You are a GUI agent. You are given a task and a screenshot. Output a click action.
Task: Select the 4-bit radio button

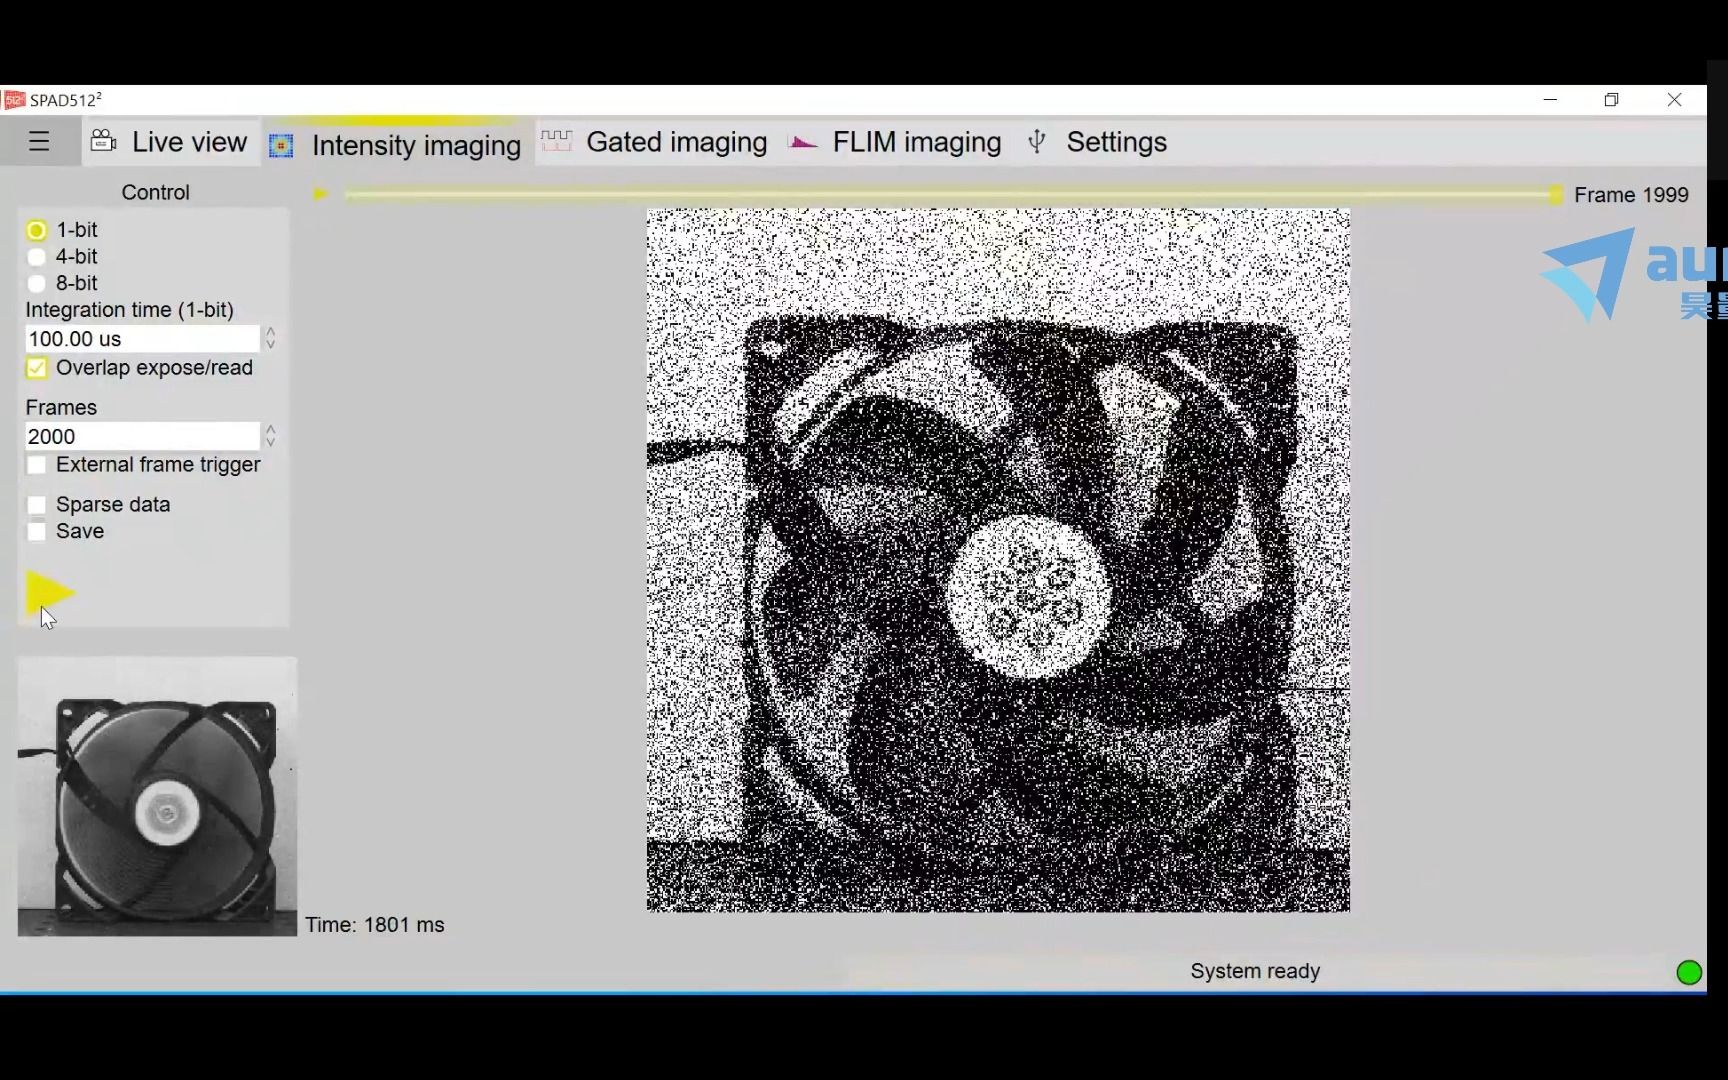coord(36,256)
